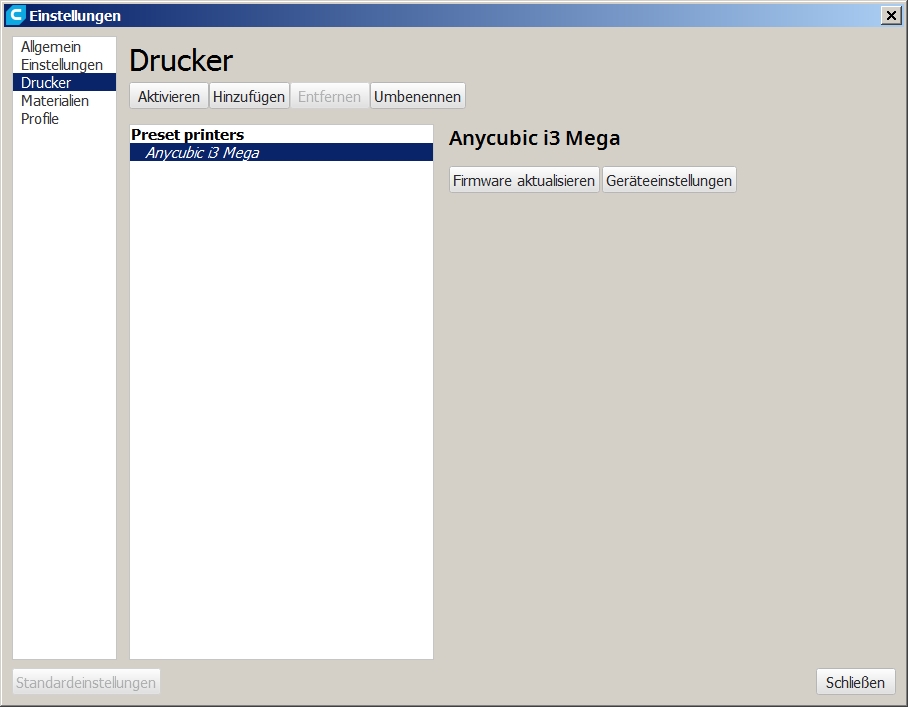Image resolution: width=908 pixels, height=707 pixels.
Task: Open Firmware aktualisieren
Action: point(524,181)
